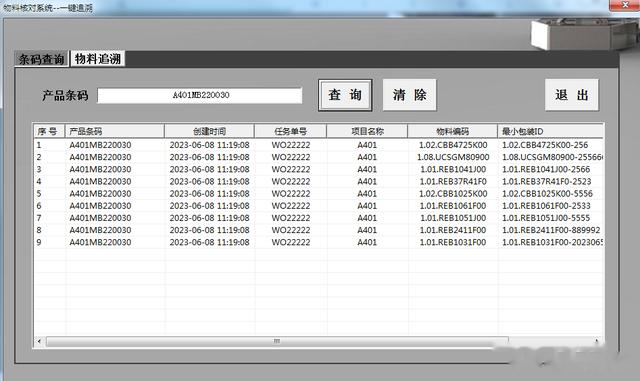Click WO22222 task number in row 8
The height and width of the screenshot is (381, 640).
pos(291,230)
